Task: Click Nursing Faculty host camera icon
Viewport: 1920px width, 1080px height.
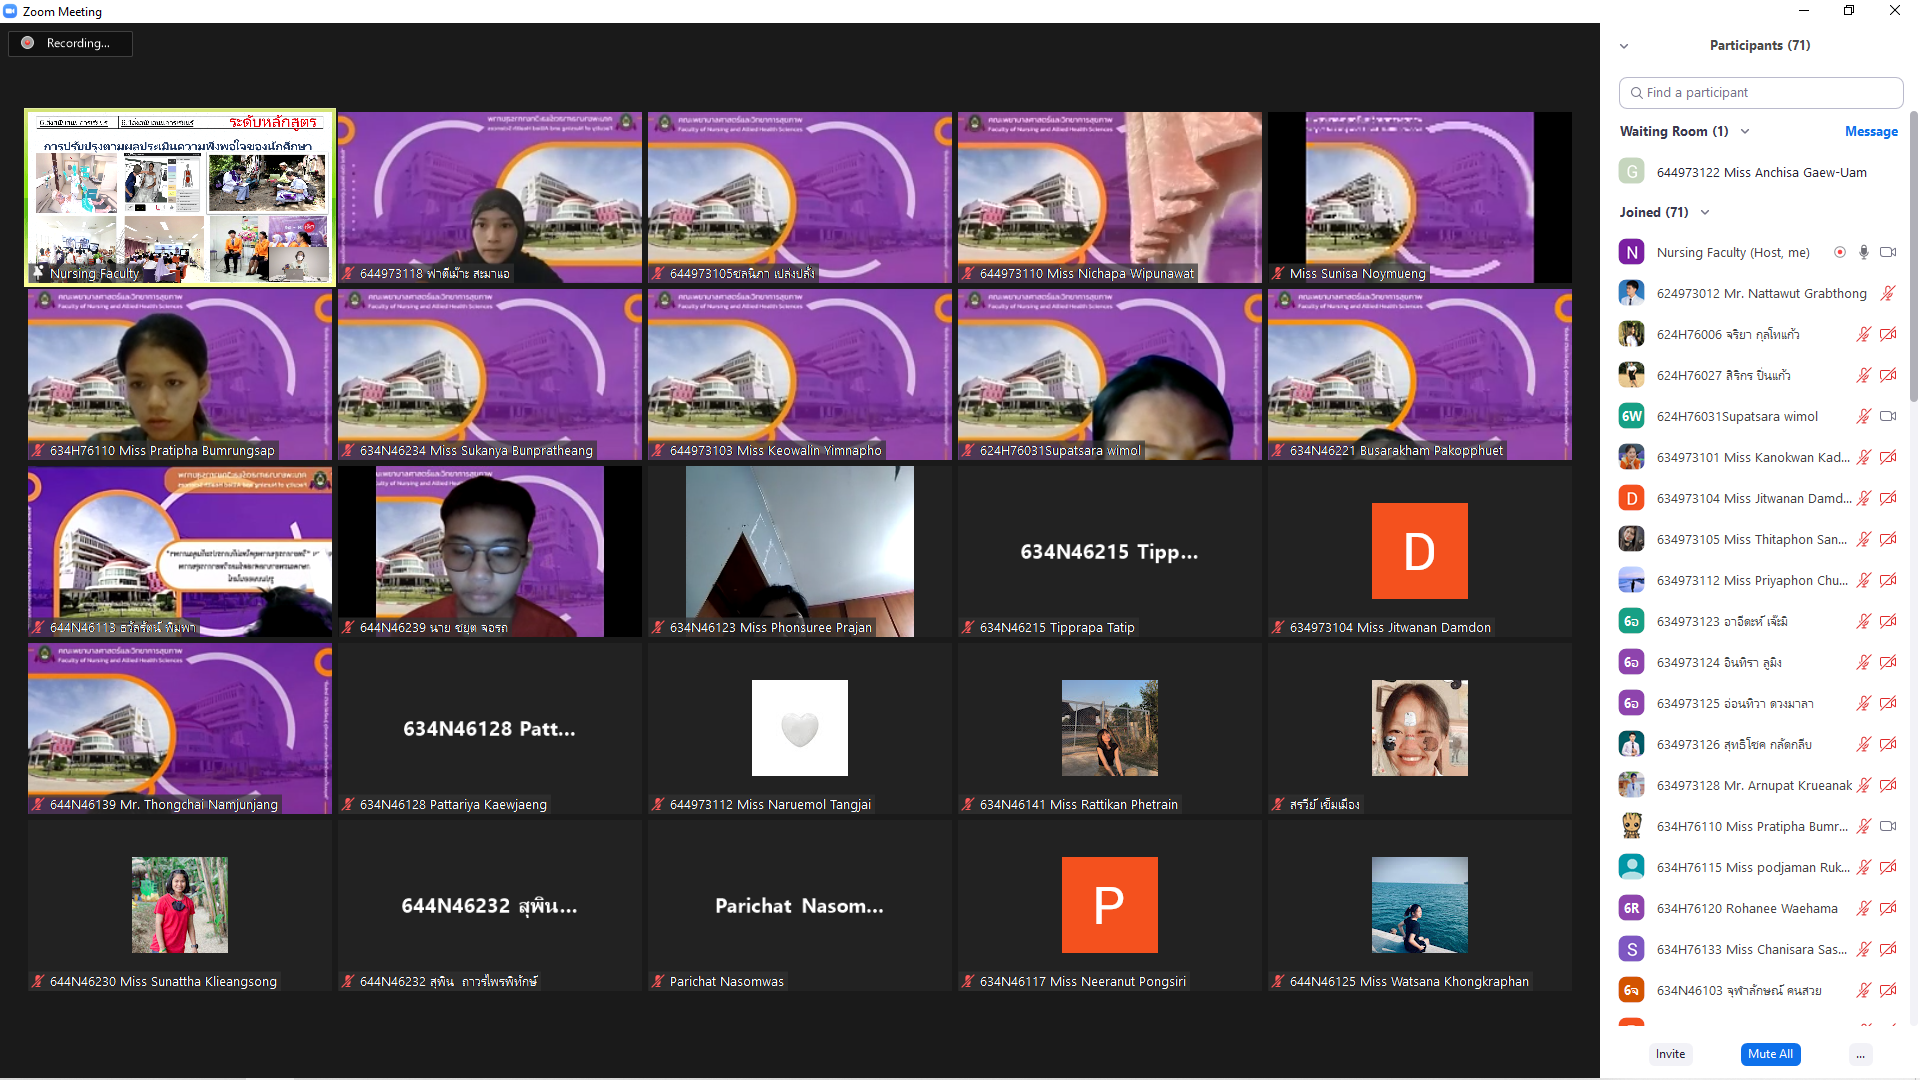Action: [1888, 253]
